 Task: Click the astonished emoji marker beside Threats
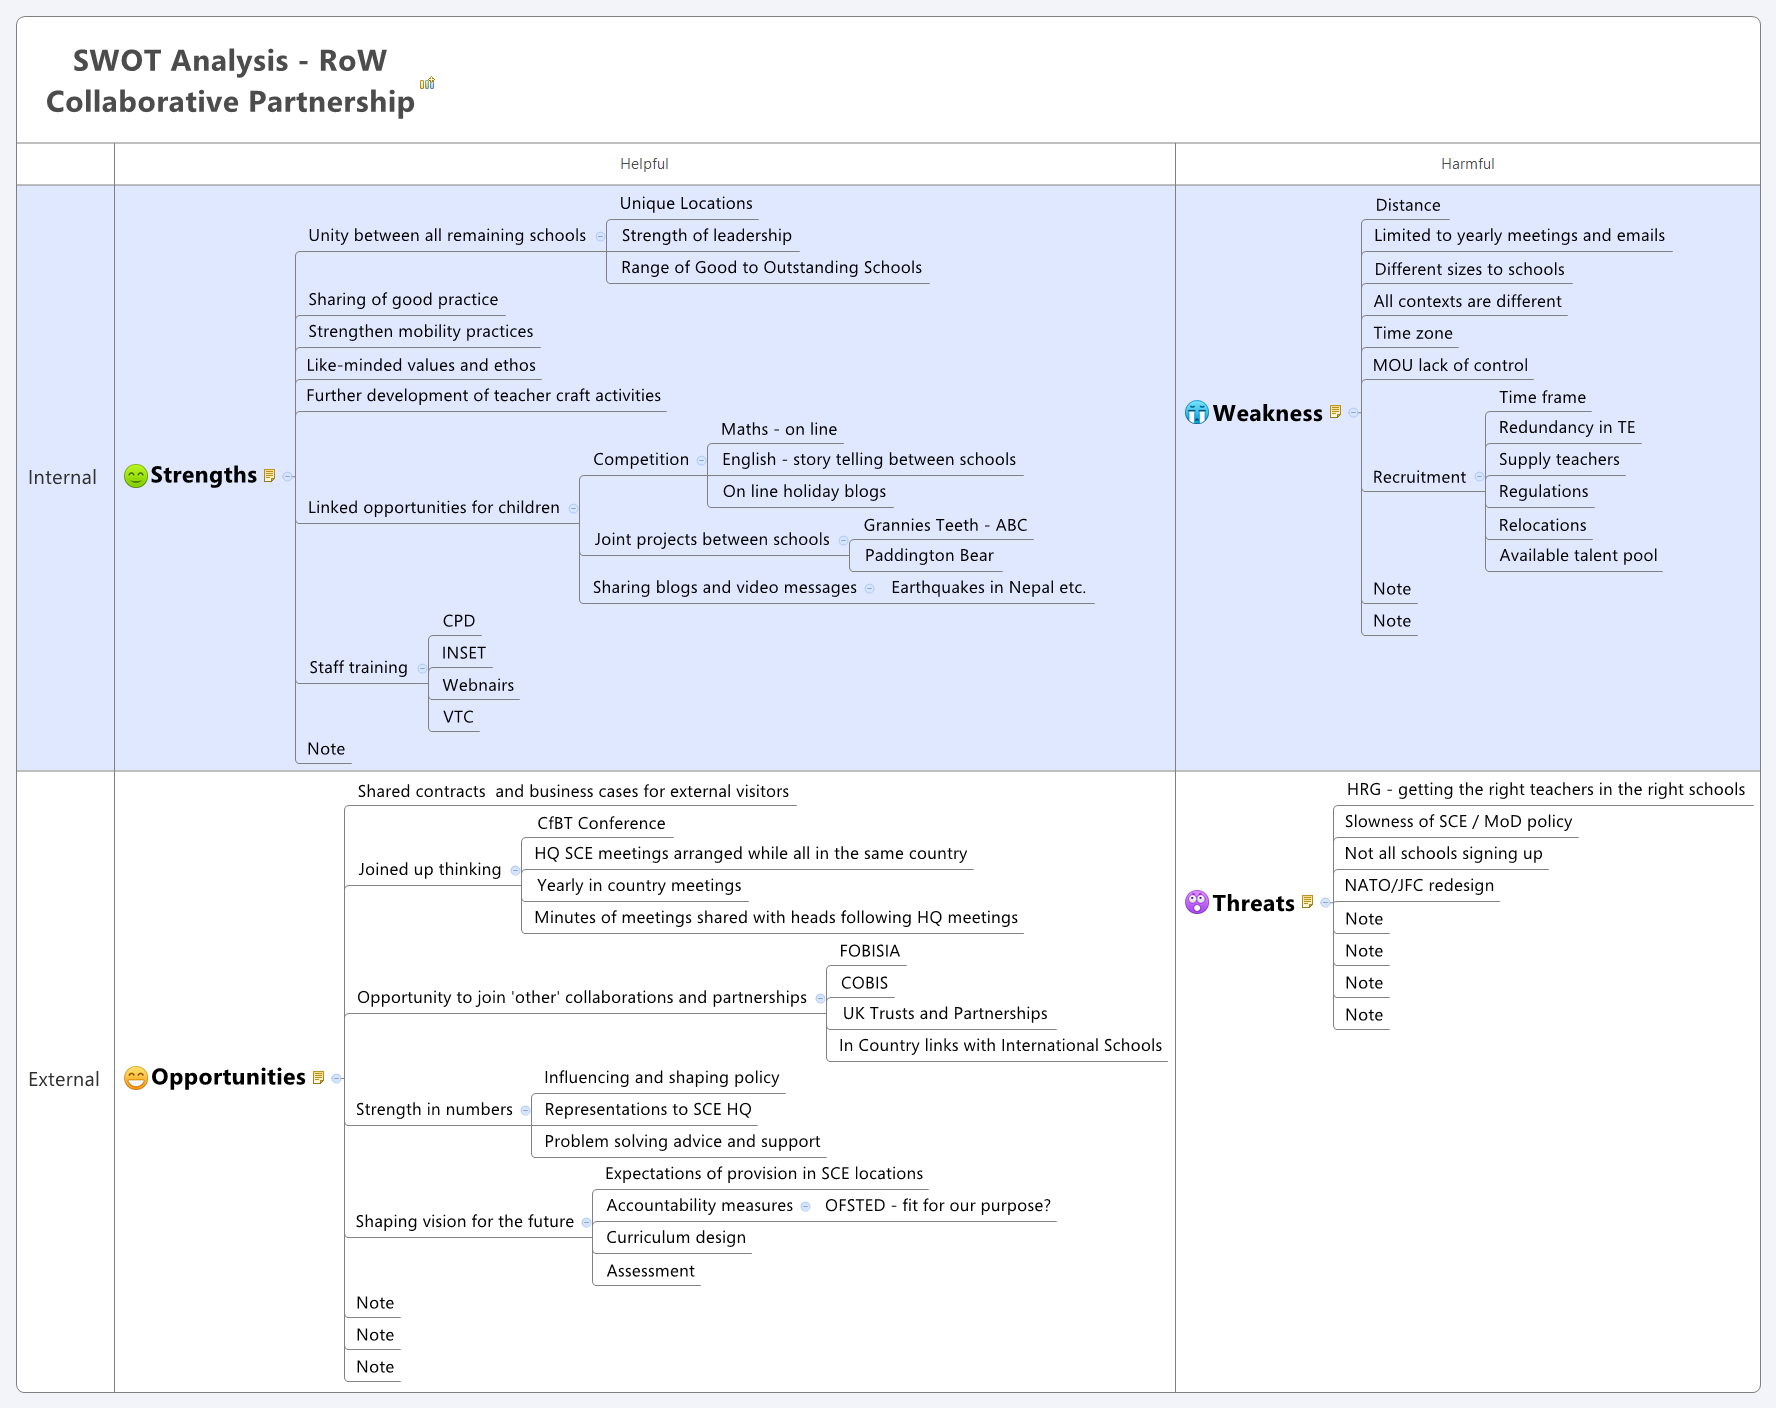1196,902
